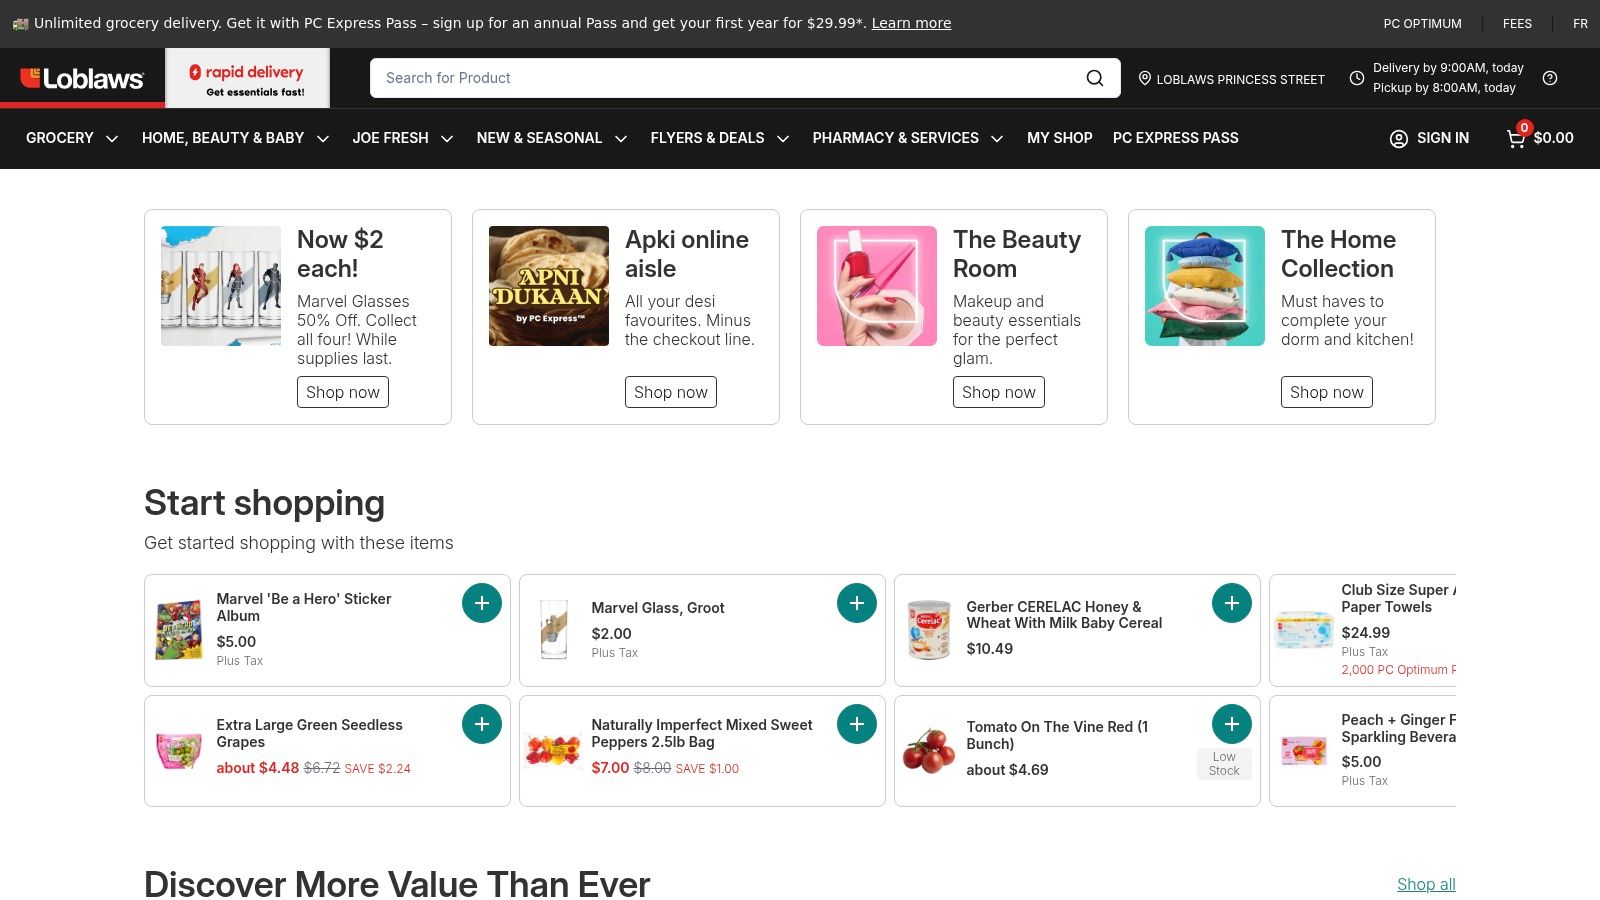
Task: Follow the Learn more link in banner
Action: (911, 23)
